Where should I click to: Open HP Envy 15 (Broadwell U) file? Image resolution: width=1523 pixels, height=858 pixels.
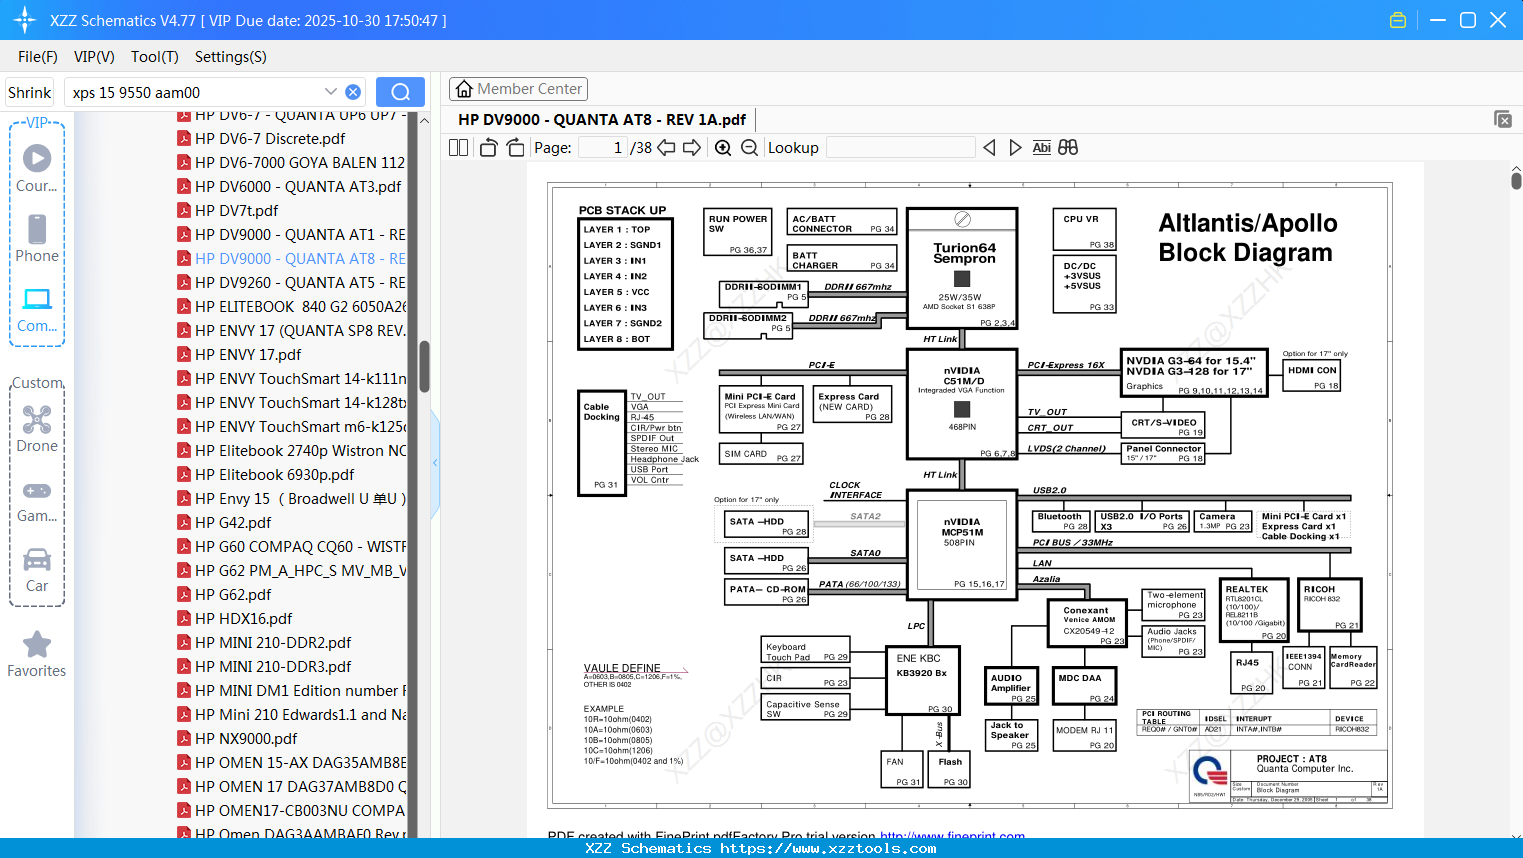291,499
